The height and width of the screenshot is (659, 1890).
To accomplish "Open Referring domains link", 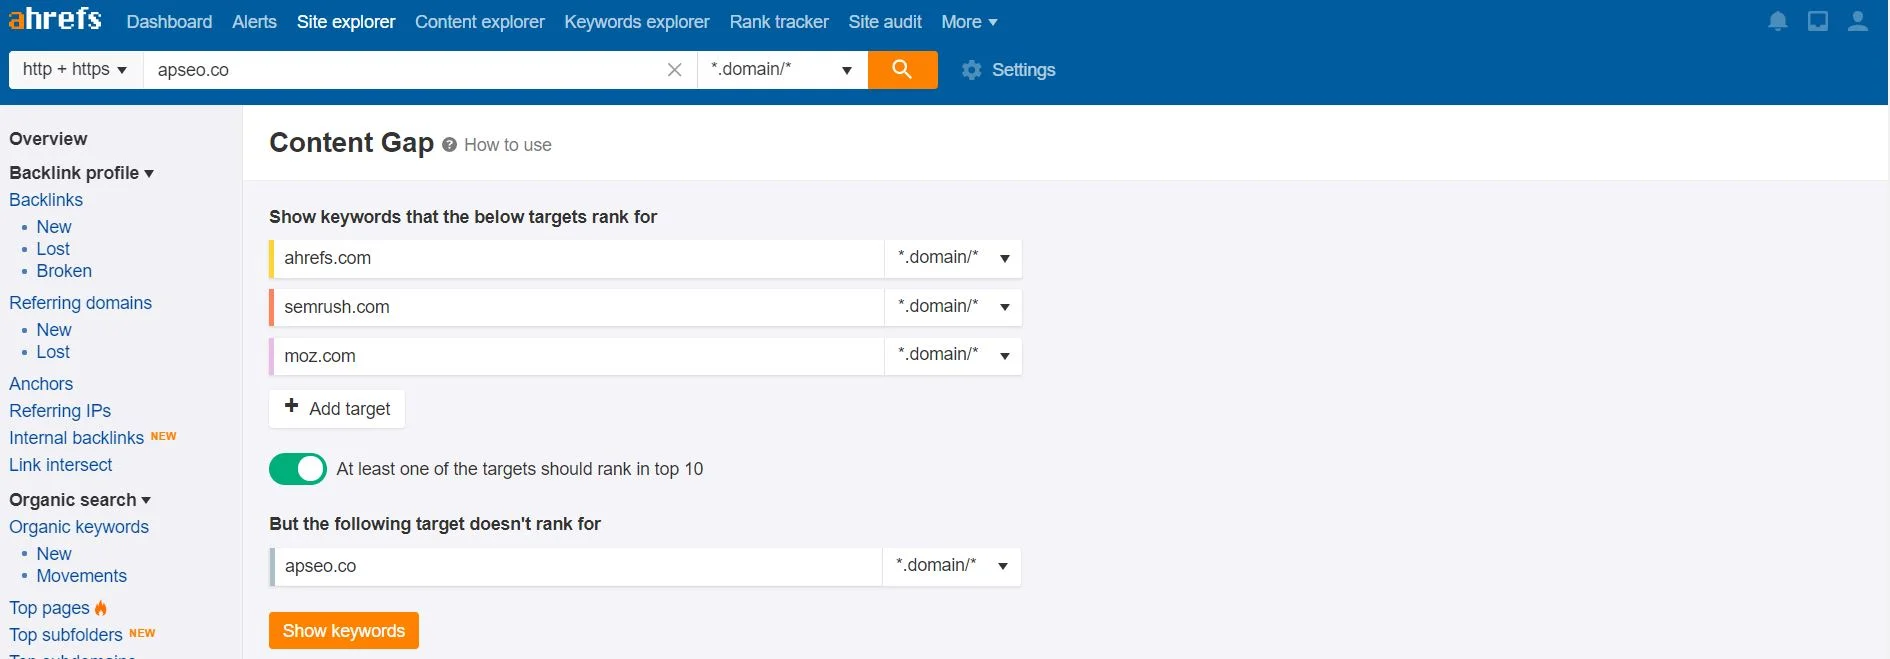I will 81,303.
